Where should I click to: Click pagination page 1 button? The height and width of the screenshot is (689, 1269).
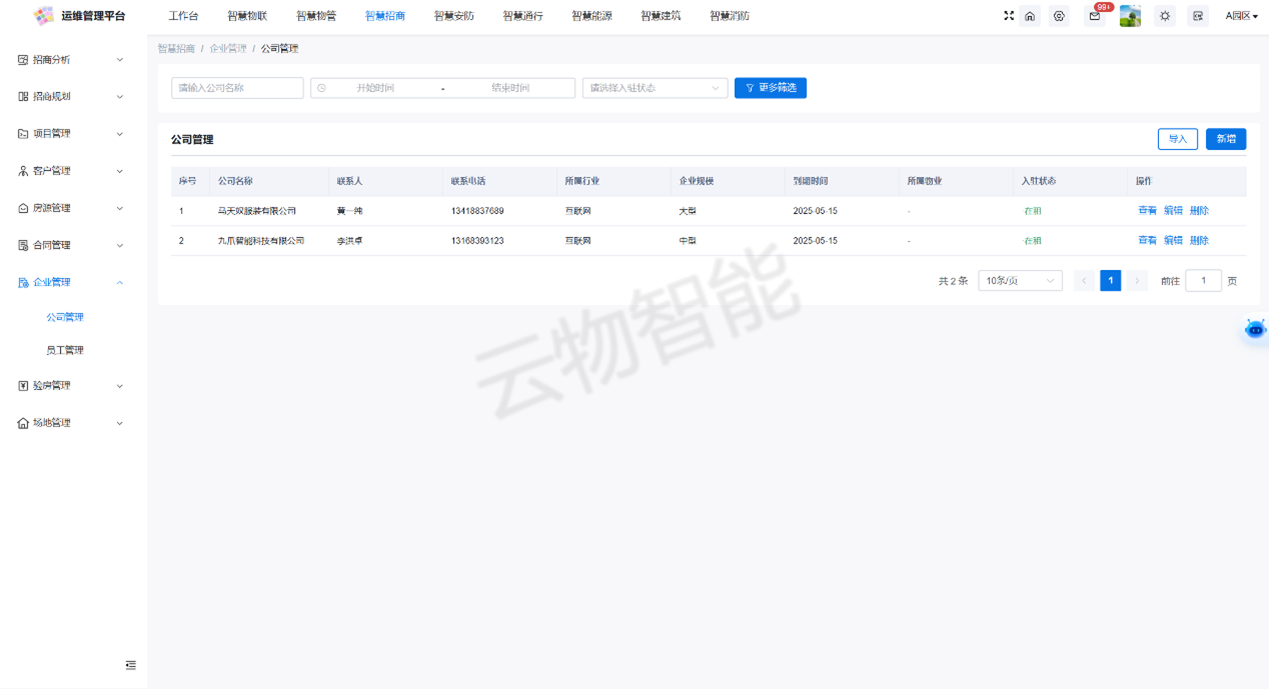click(1110, 281)
